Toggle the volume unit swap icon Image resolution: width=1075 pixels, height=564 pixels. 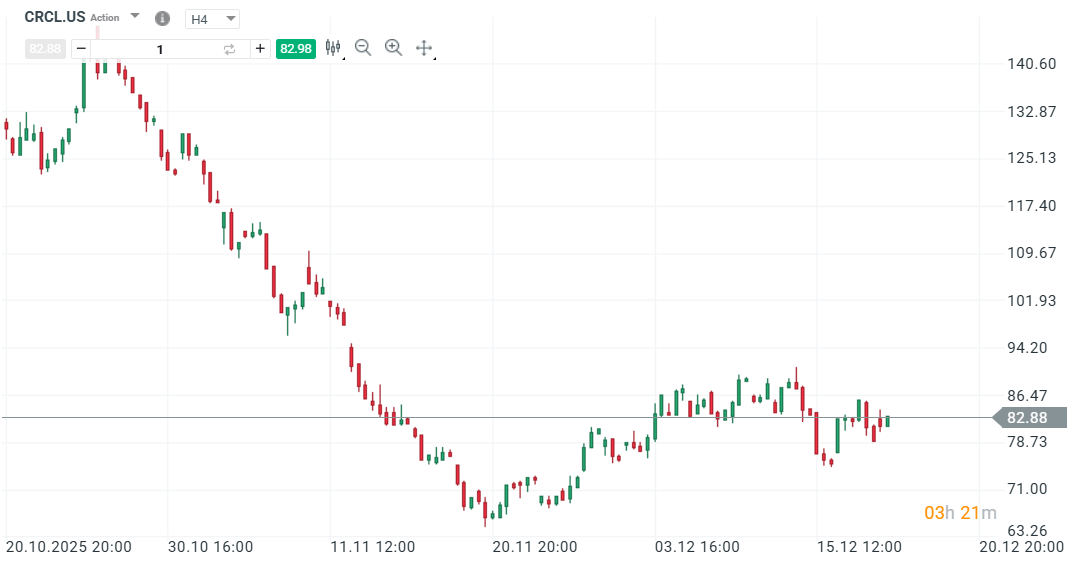click(229, 48)
